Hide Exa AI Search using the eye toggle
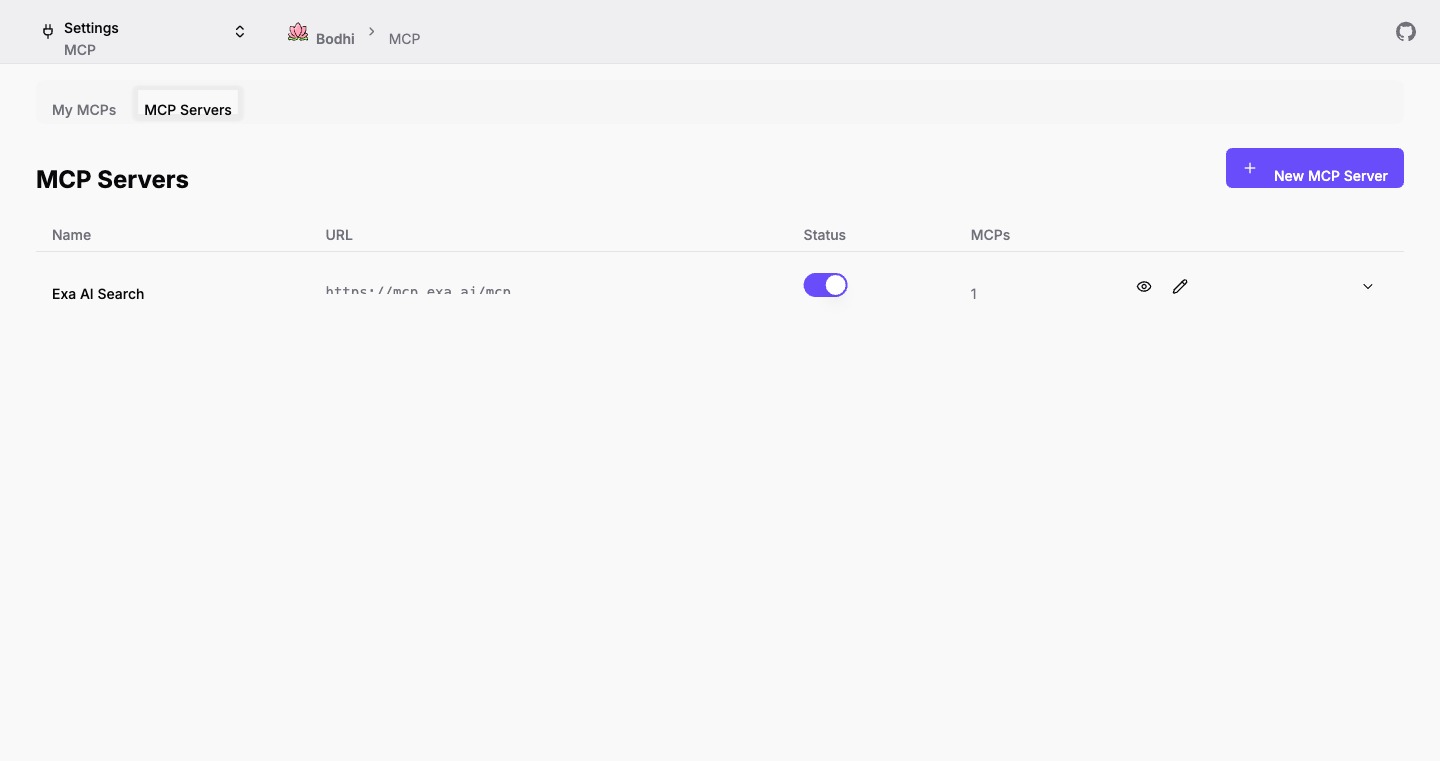Viewport: 1440px width, 761px height. pos(1144,286)
